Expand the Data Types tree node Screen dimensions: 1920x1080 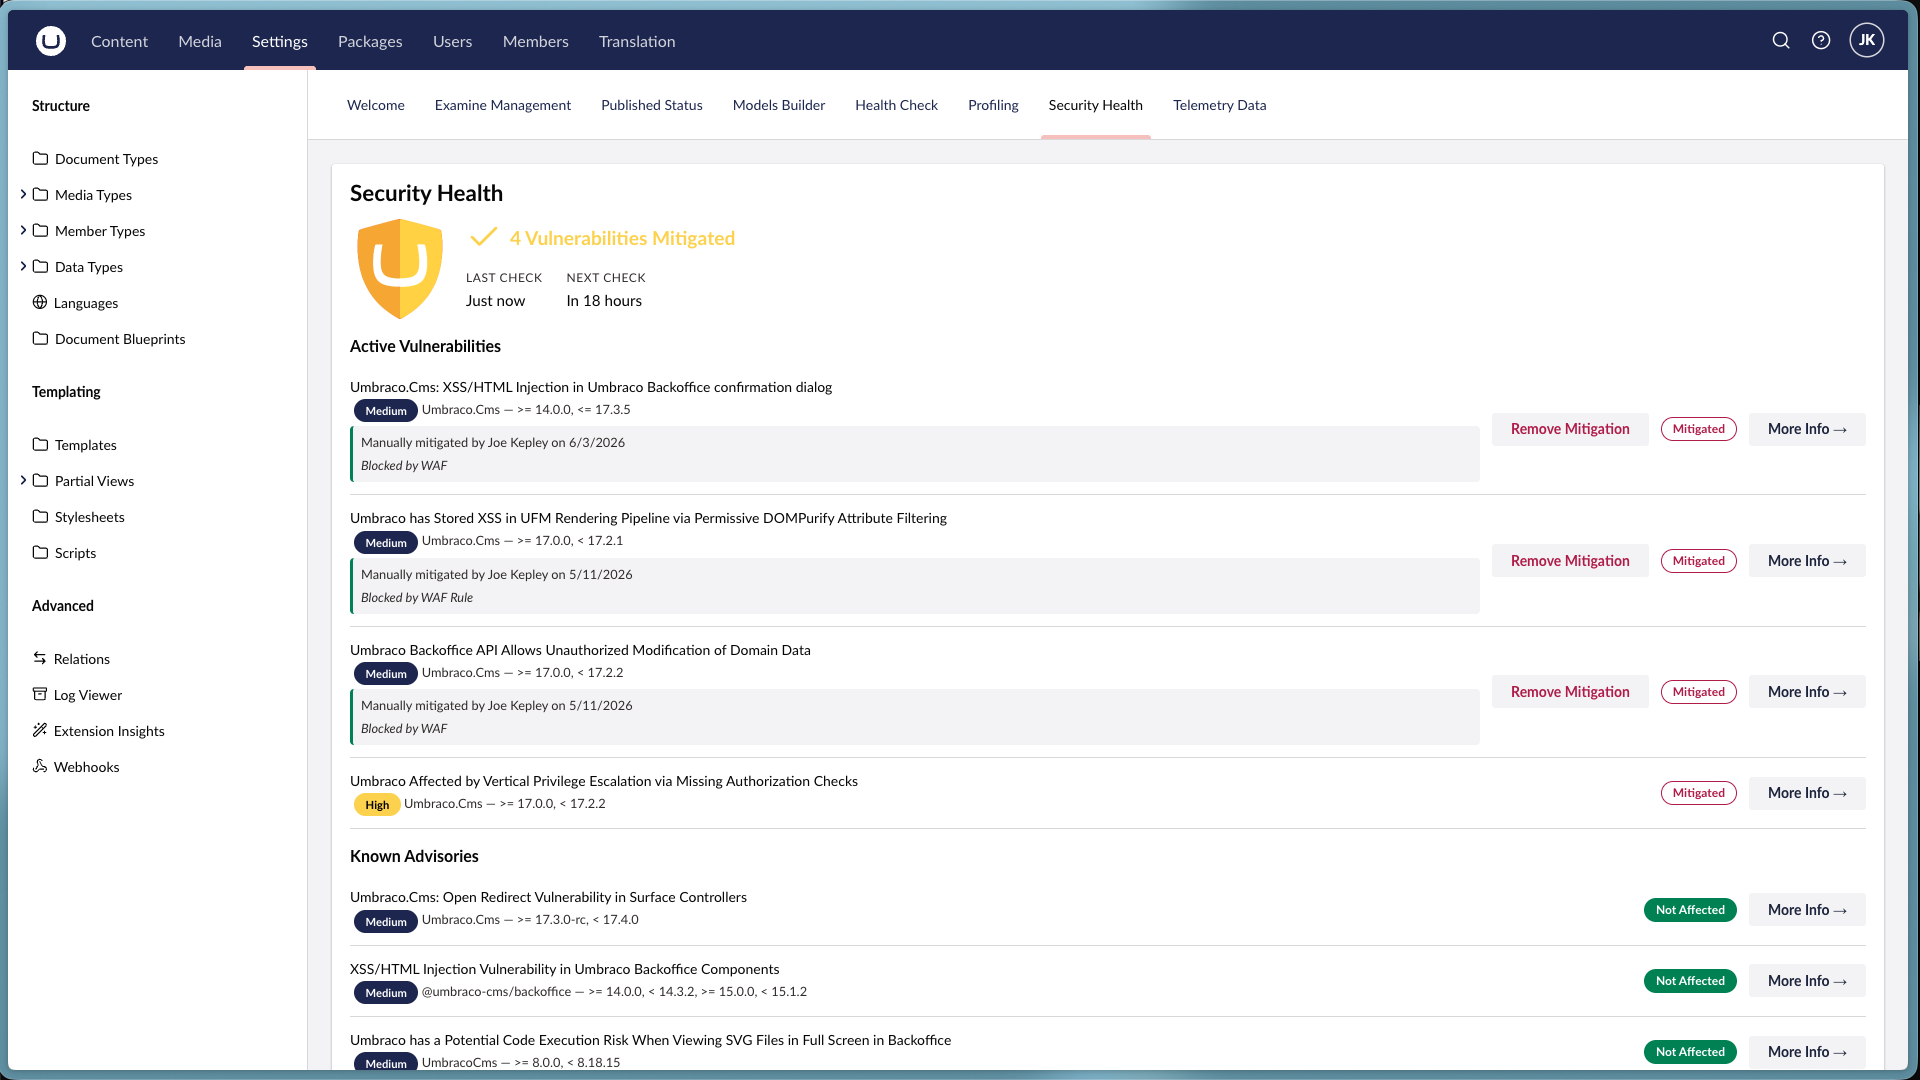[23, 267]
